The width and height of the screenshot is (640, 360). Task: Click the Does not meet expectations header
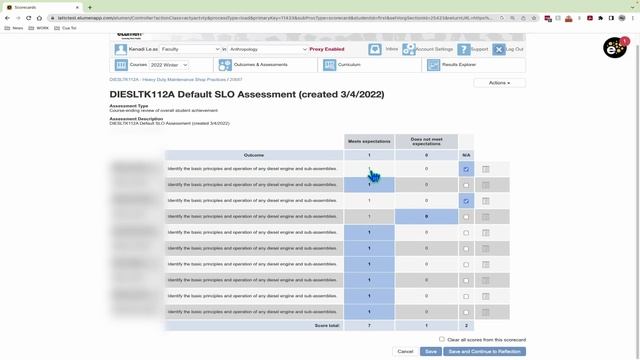[426, 142]
